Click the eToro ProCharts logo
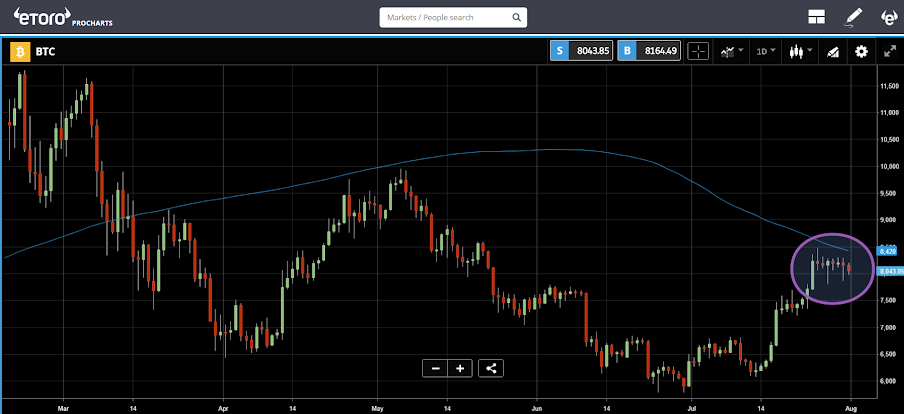Screen dimensions: 904x414 click(x=62, y=18)
